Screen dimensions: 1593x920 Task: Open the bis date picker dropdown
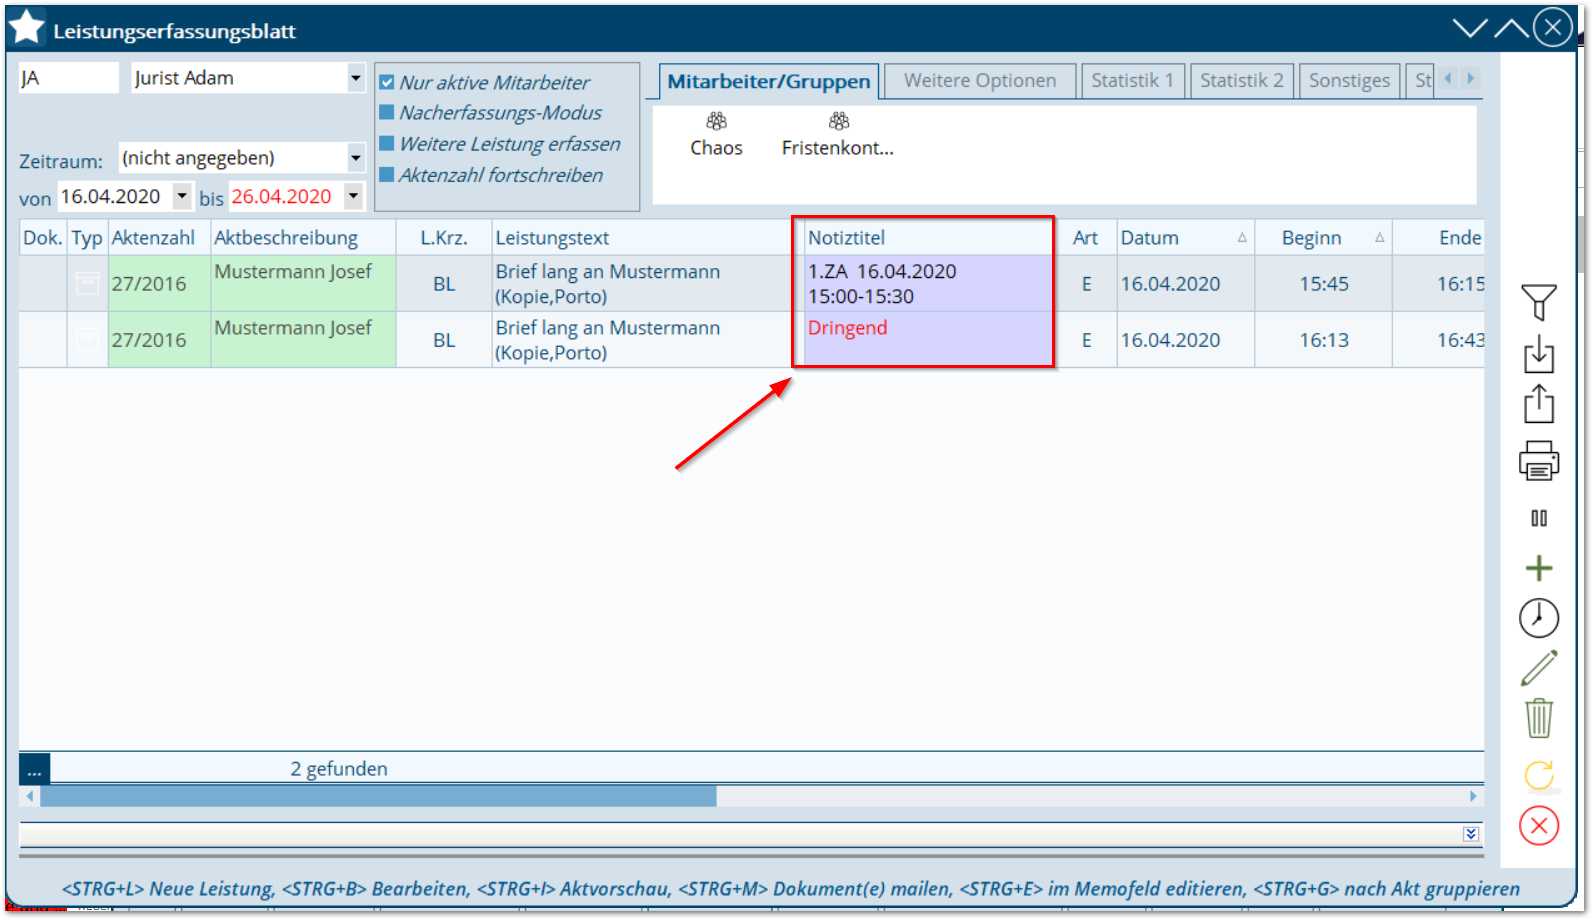[x=353, y=196]
